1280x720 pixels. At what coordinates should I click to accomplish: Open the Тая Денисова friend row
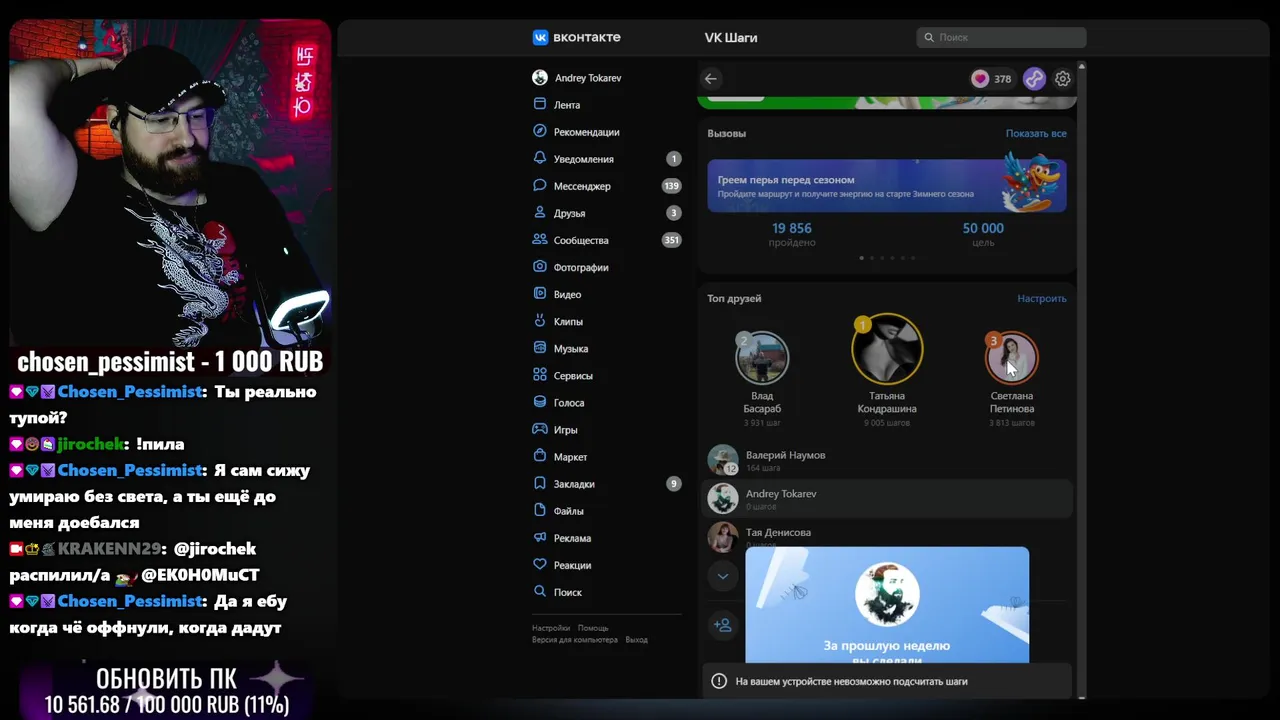[887, 537]
